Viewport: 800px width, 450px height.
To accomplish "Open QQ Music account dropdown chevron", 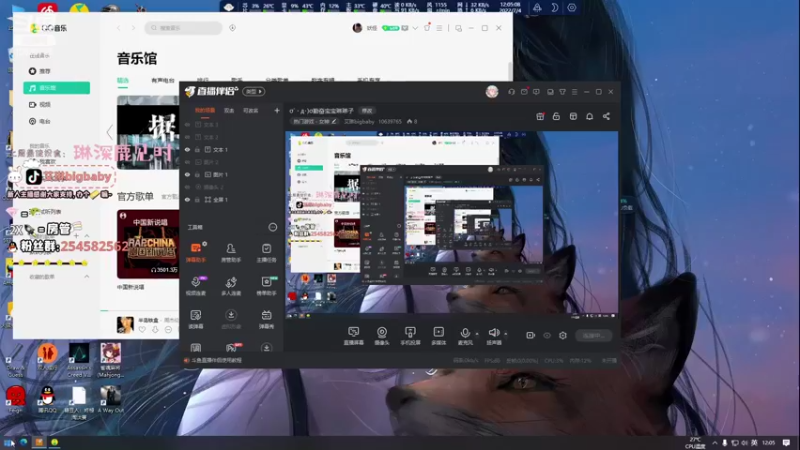I will coord(415,28).
